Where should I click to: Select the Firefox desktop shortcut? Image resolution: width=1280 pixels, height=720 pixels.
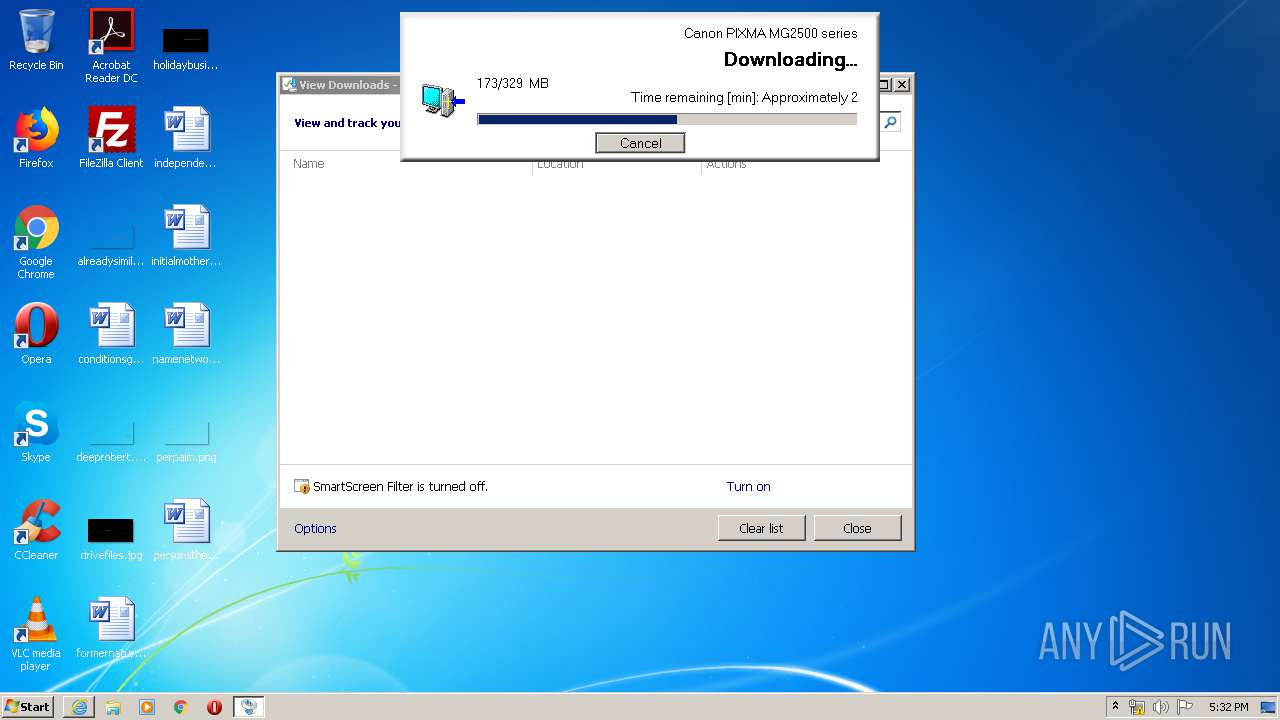click(36, 138)
